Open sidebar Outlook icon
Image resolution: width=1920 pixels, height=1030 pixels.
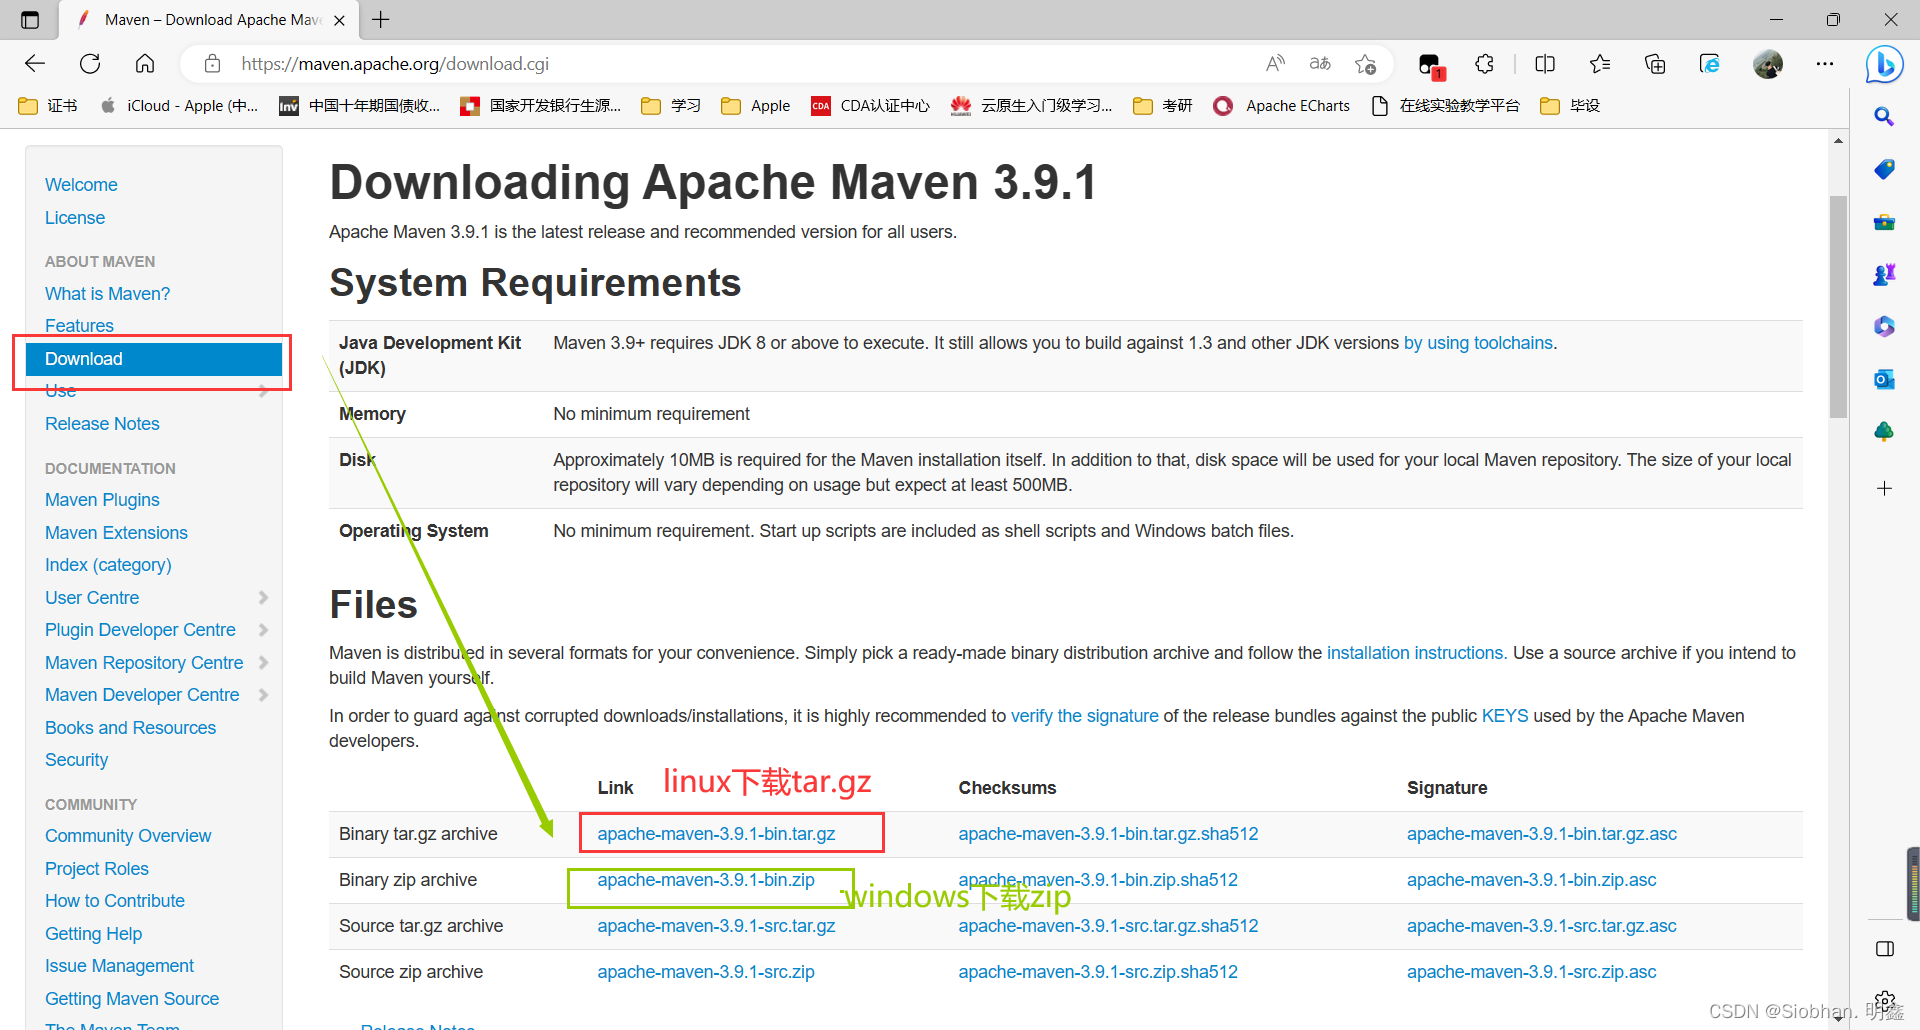coord(1884,379)
